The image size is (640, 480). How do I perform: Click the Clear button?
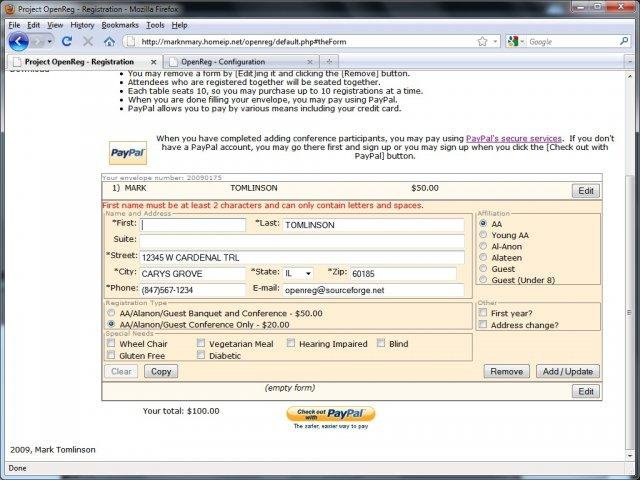(121, 371)
